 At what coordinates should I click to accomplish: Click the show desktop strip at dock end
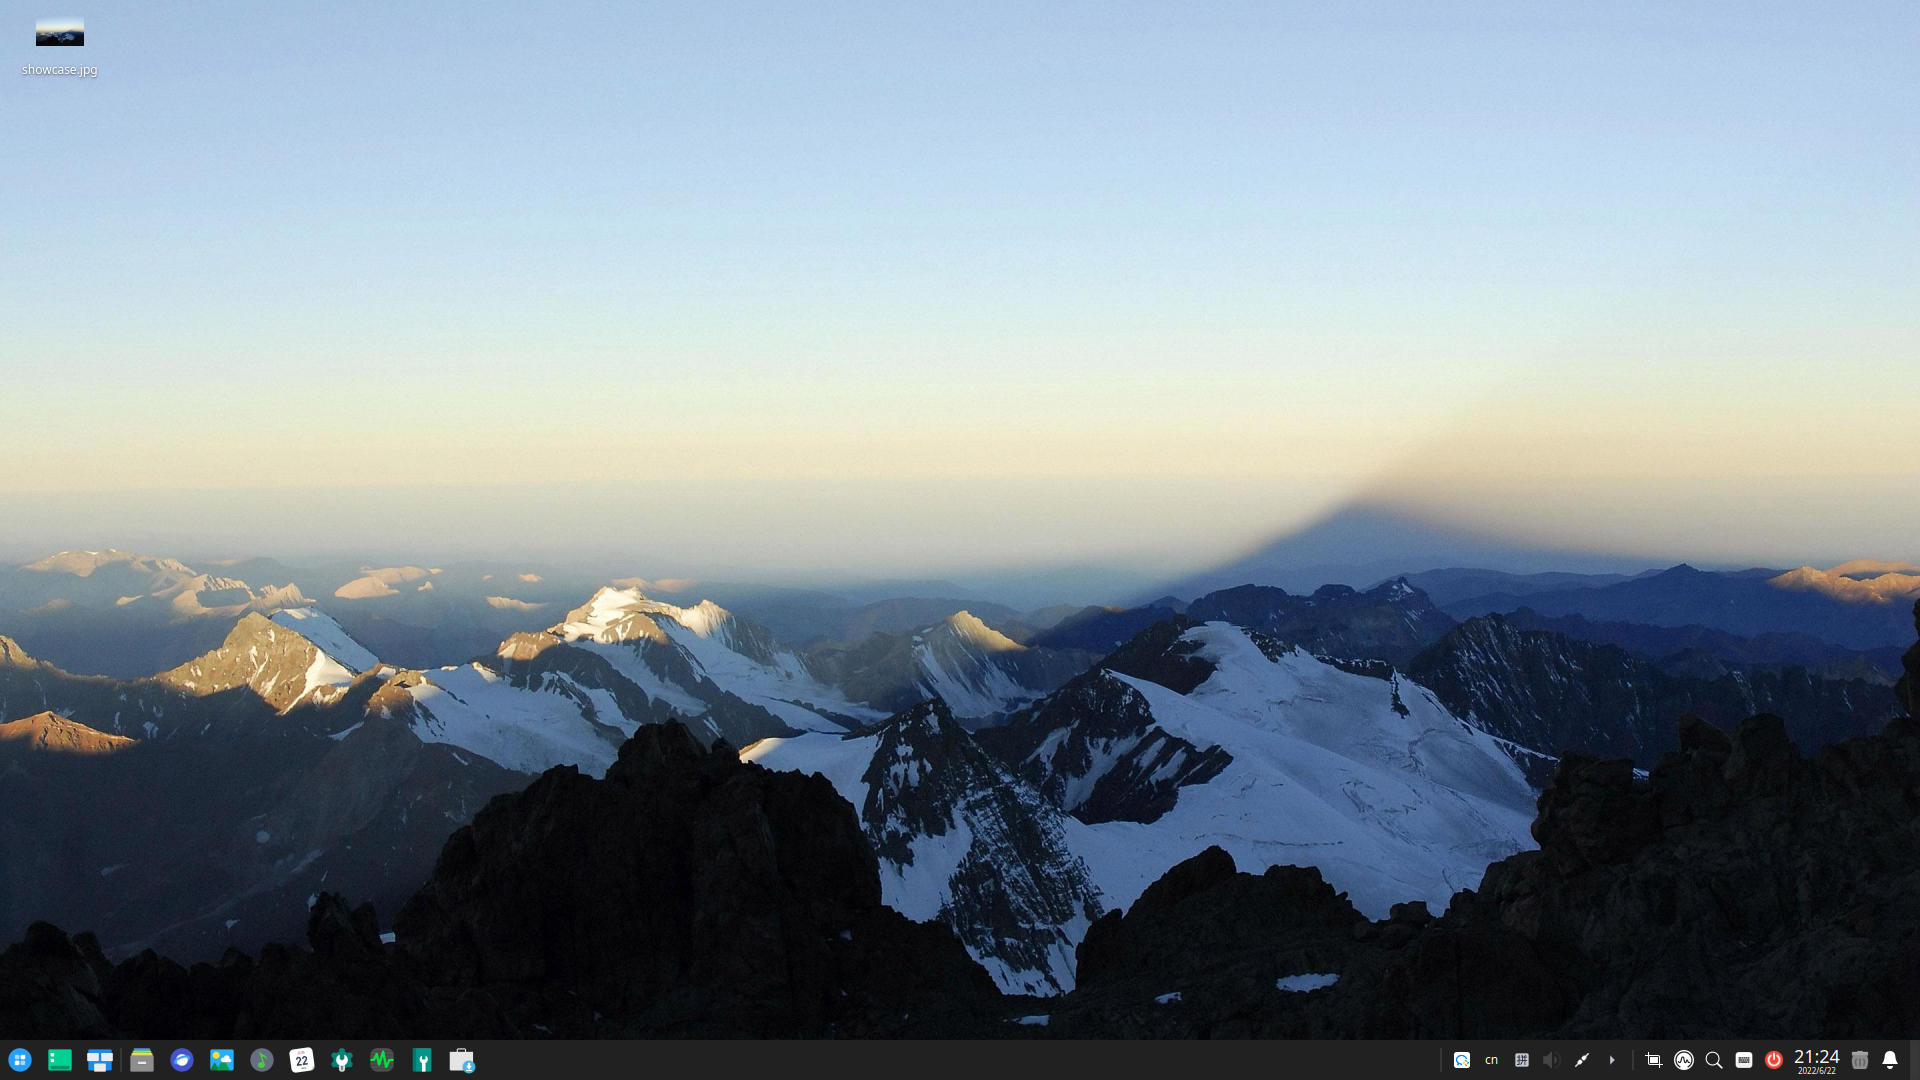(x=1915, y=1060)
